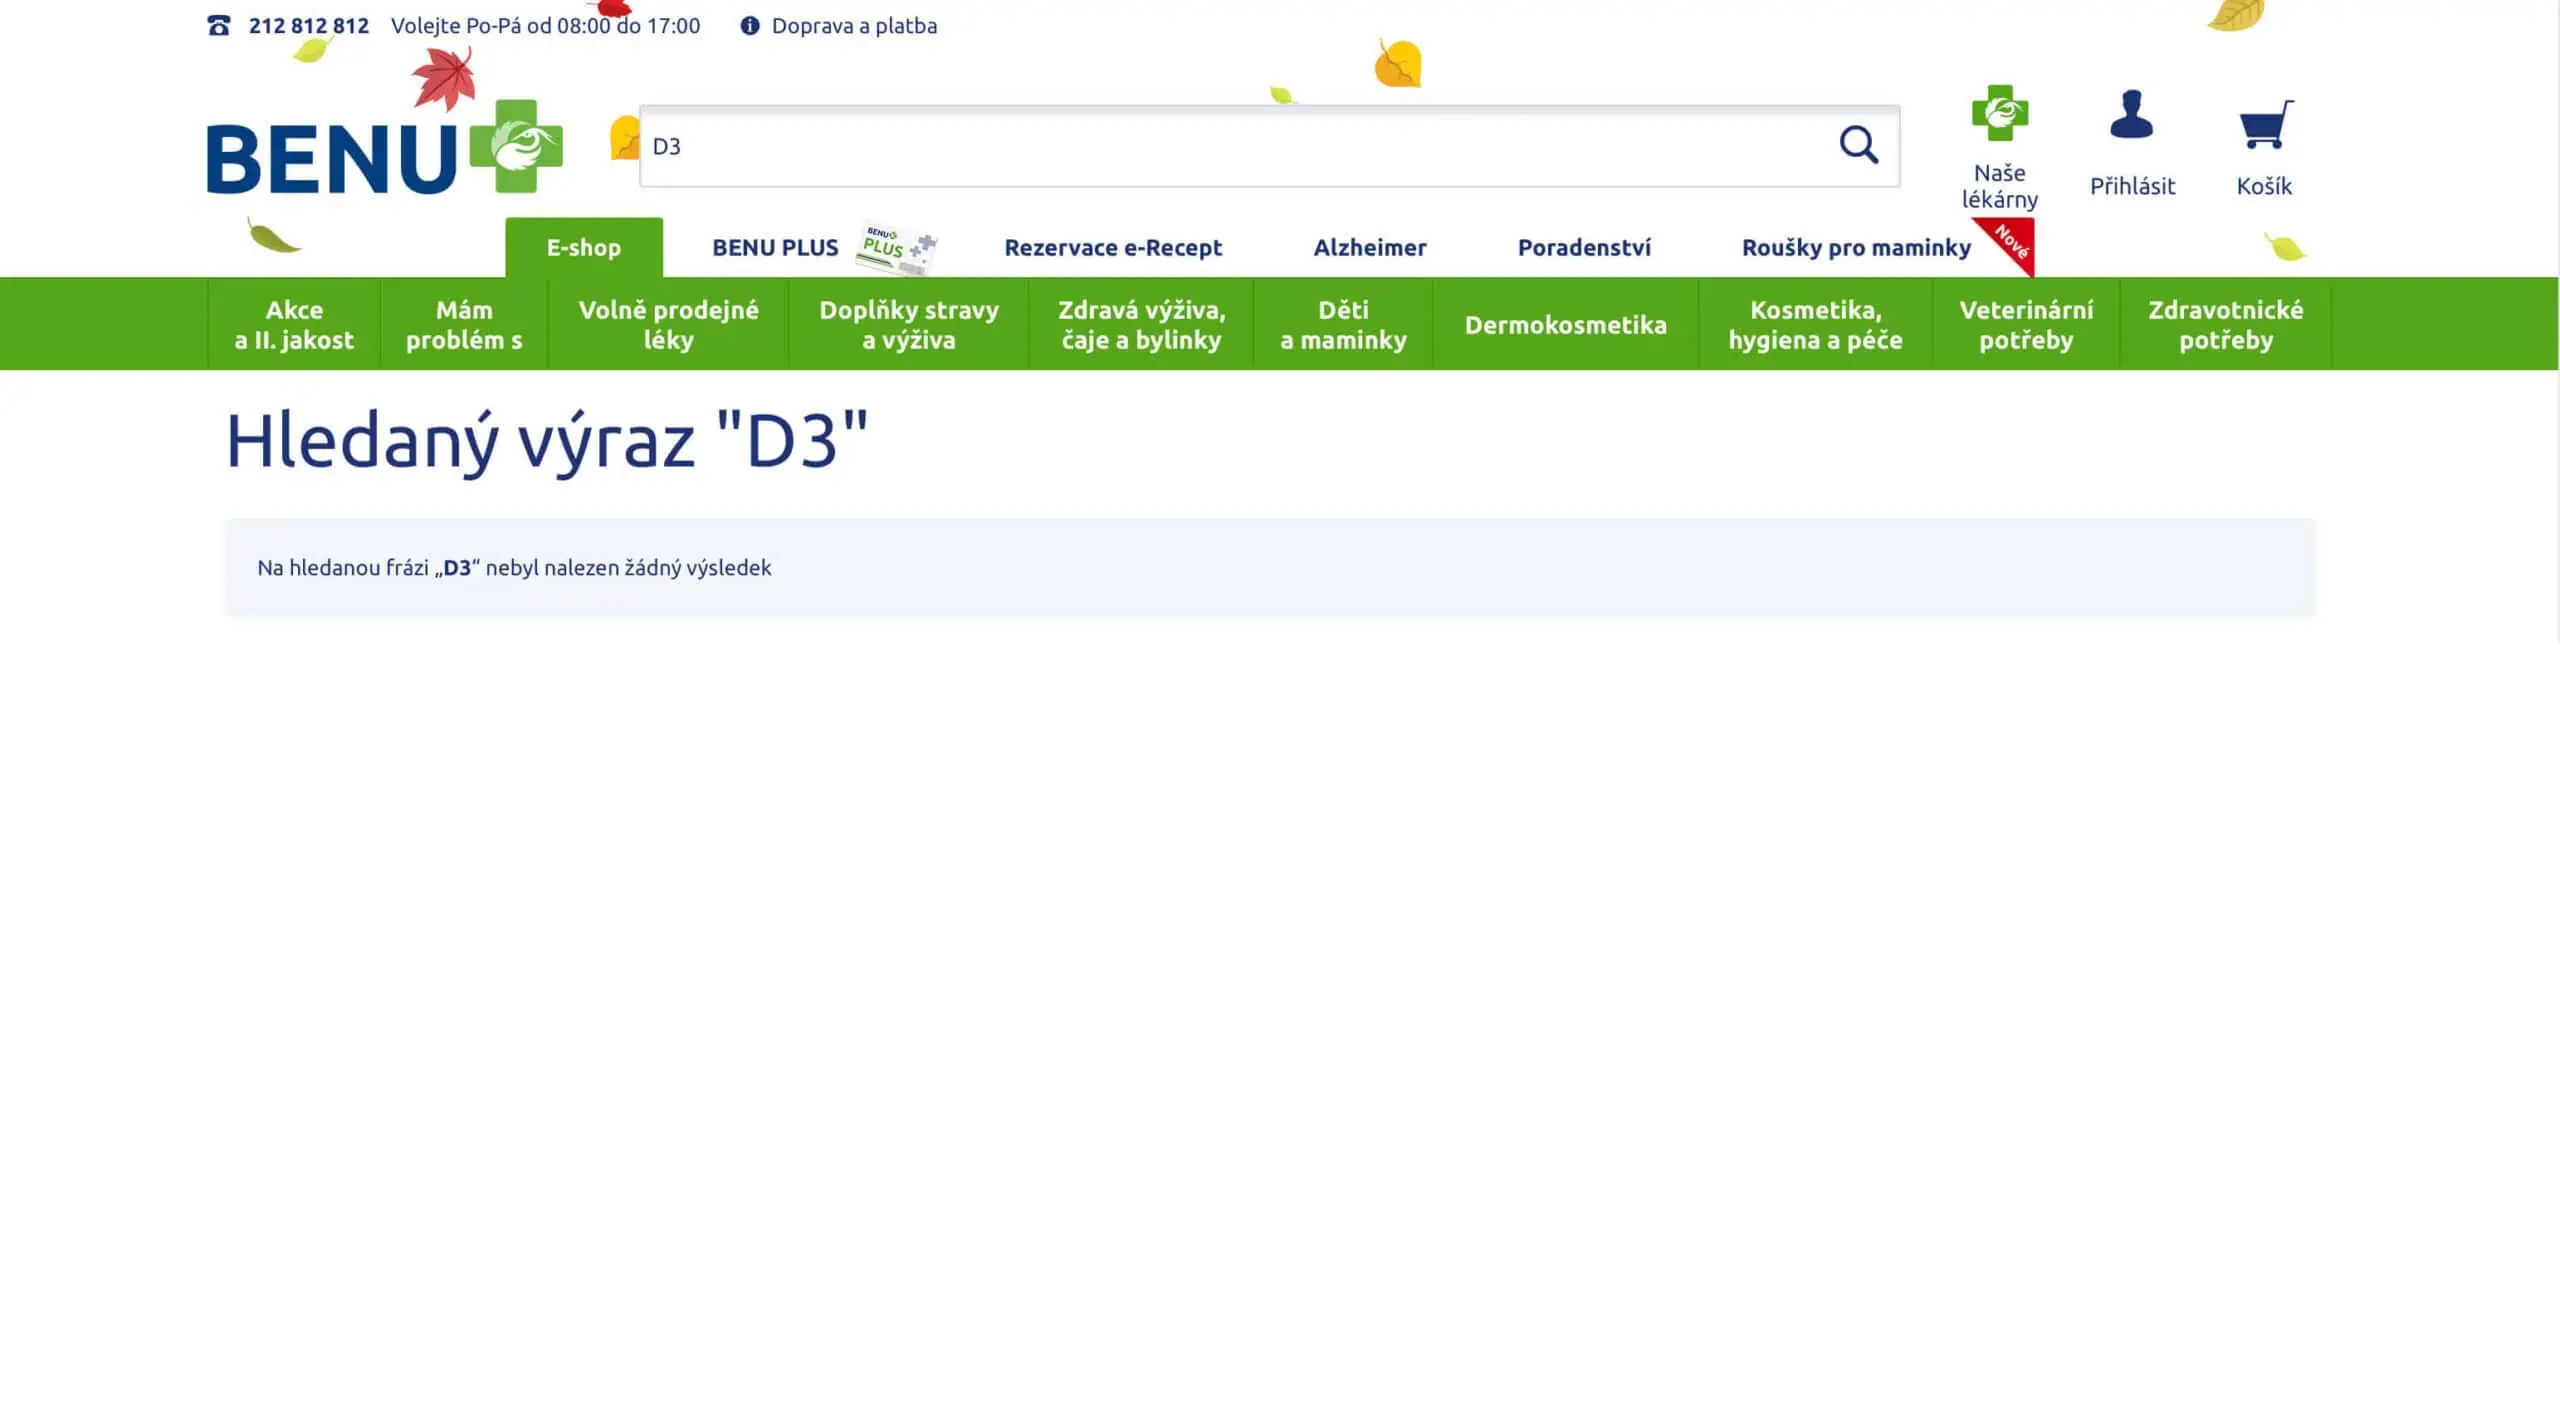Click the Přihlásit user profile icon
Screen dimensions: 2560x1421
2131,116
